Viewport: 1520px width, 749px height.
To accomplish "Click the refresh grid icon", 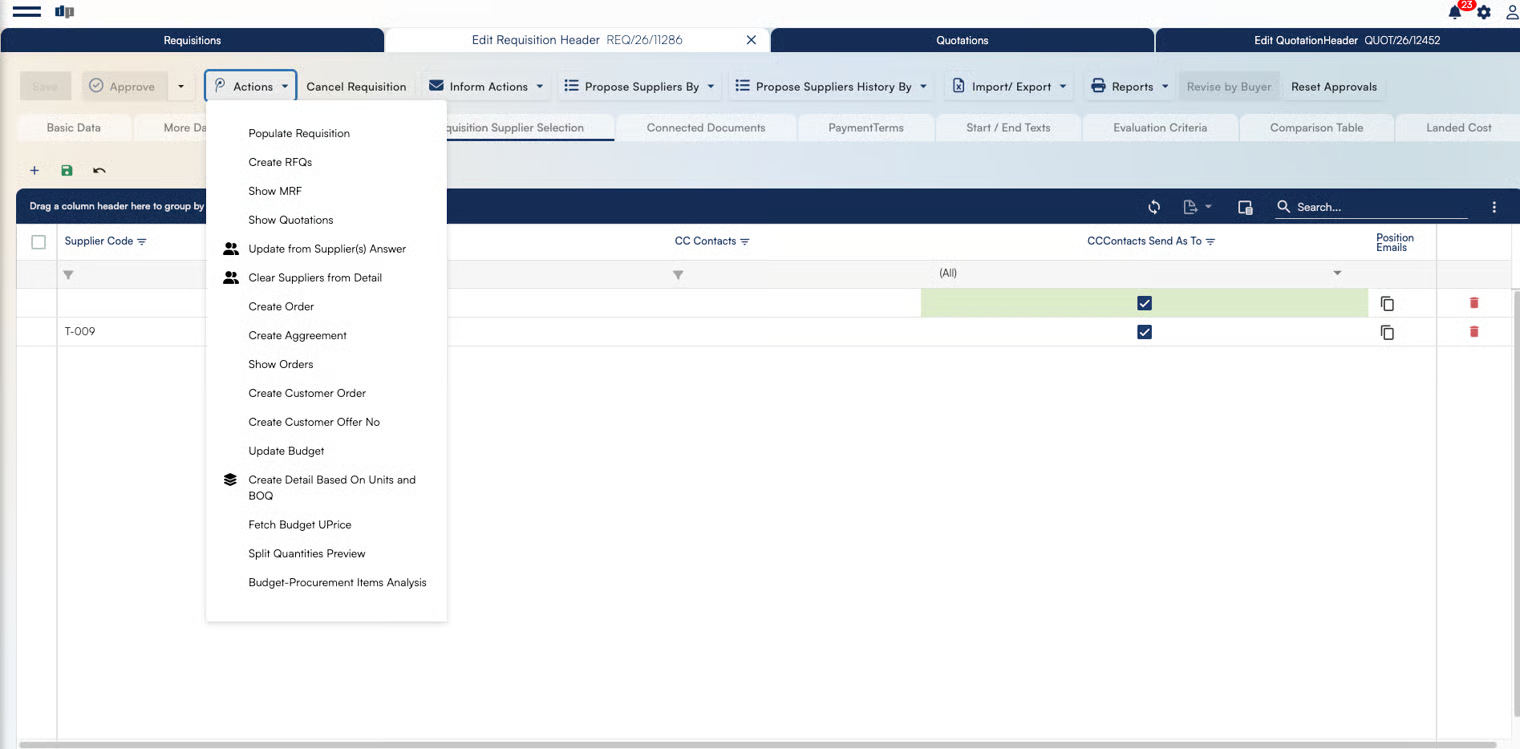I will [1154, 207].
